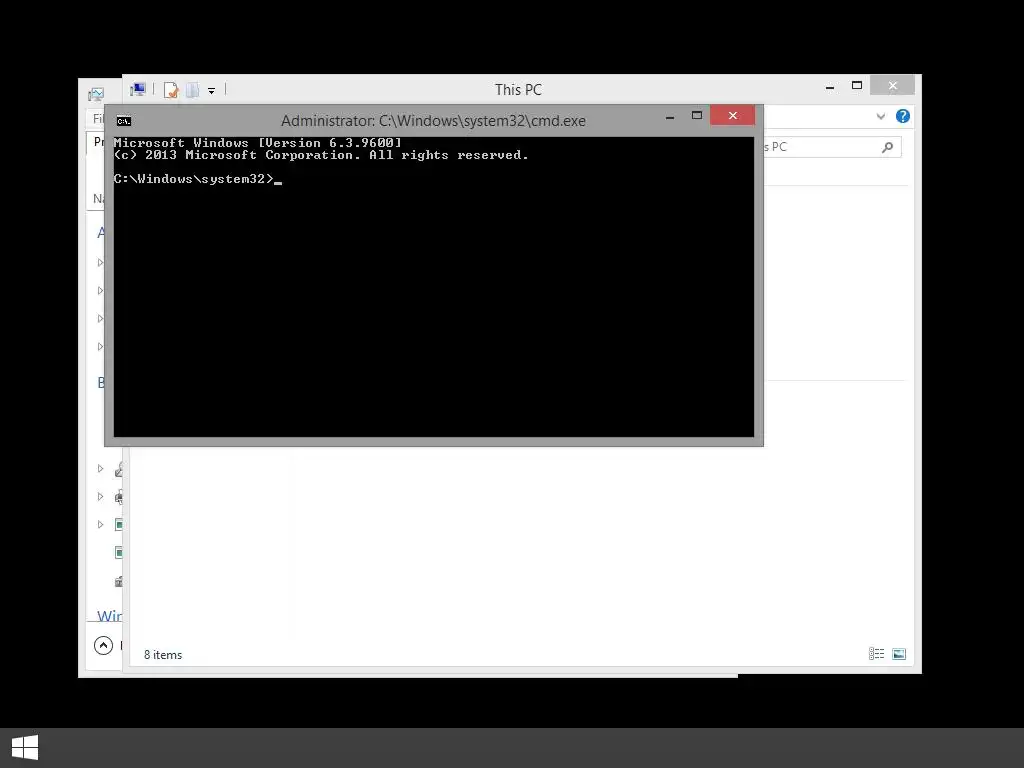Viewport: 1024px width, 768px height.
Task: Click the "Microsoft Windows [Version 6.3.9600]" line
Action: (257, 142)
